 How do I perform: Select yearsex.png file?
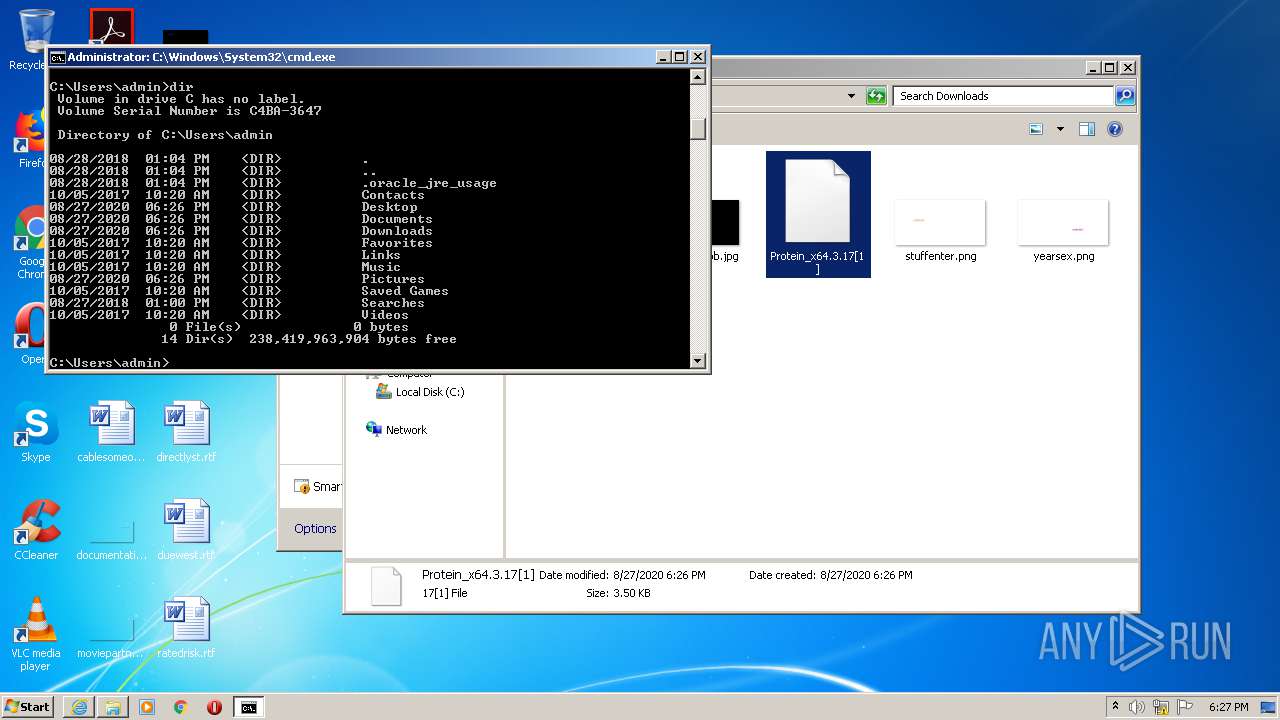[x=1064, y=230]
